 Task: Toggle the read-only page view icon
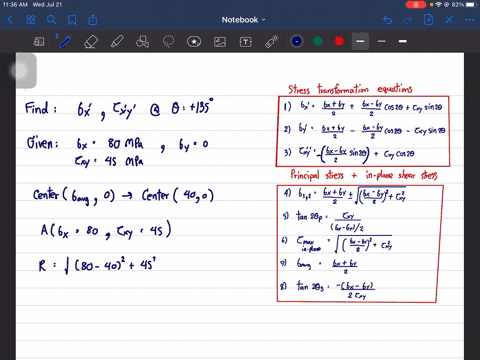[x=39, y=42]
